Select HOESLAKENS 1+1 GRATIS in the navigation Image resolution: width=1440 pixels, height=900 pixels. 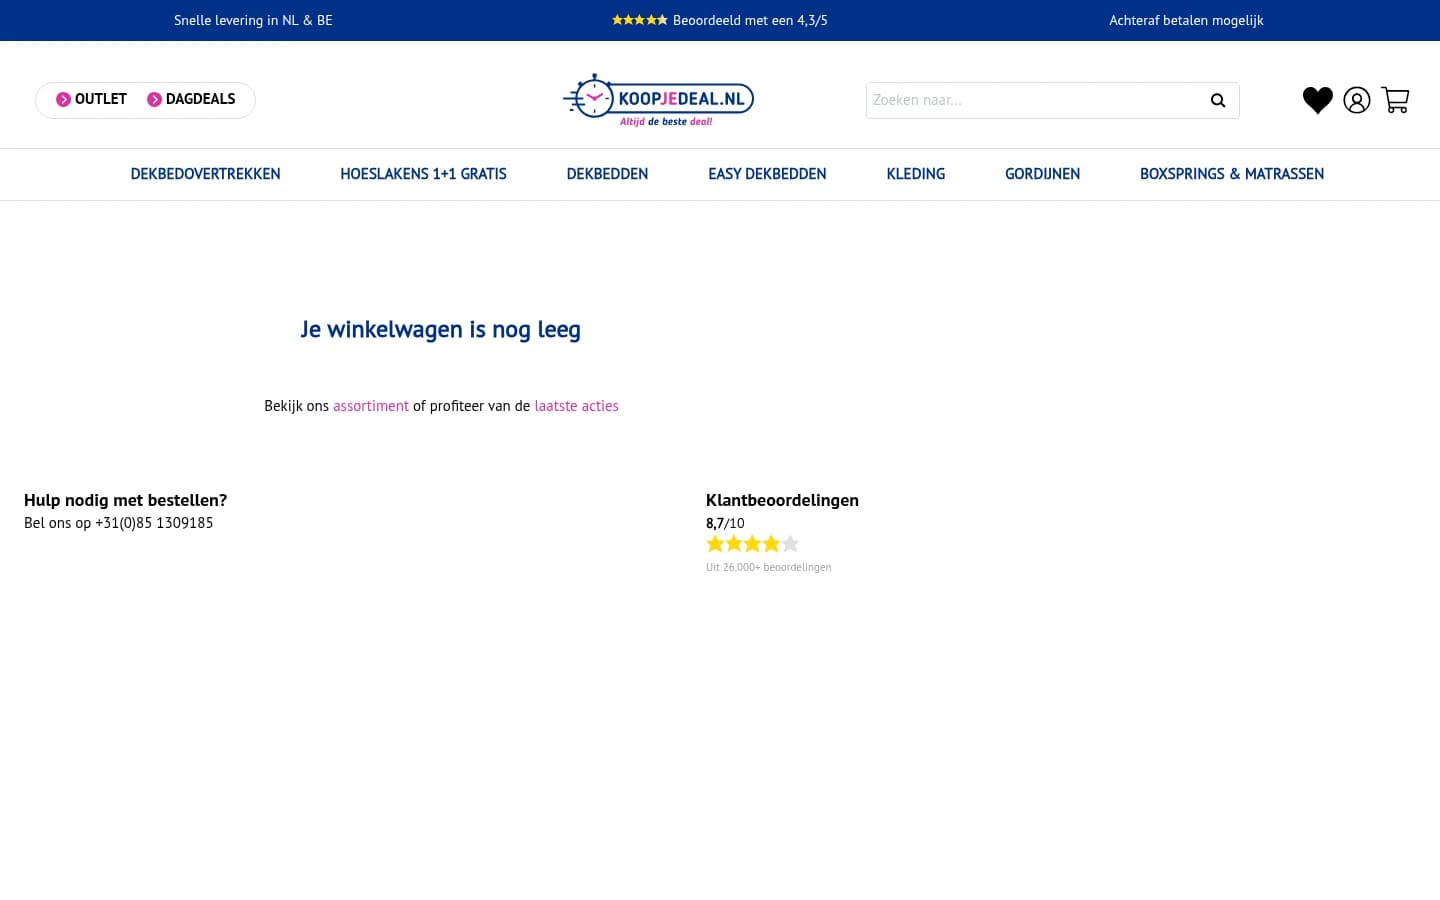click(423, 174)
